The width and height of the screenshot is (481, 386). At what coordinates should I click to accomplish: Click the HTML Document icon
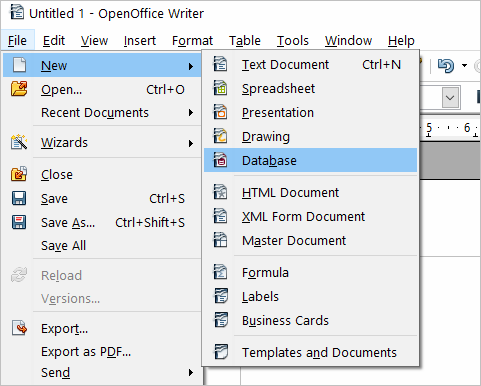pyautogui.click(x=220, y=192)
